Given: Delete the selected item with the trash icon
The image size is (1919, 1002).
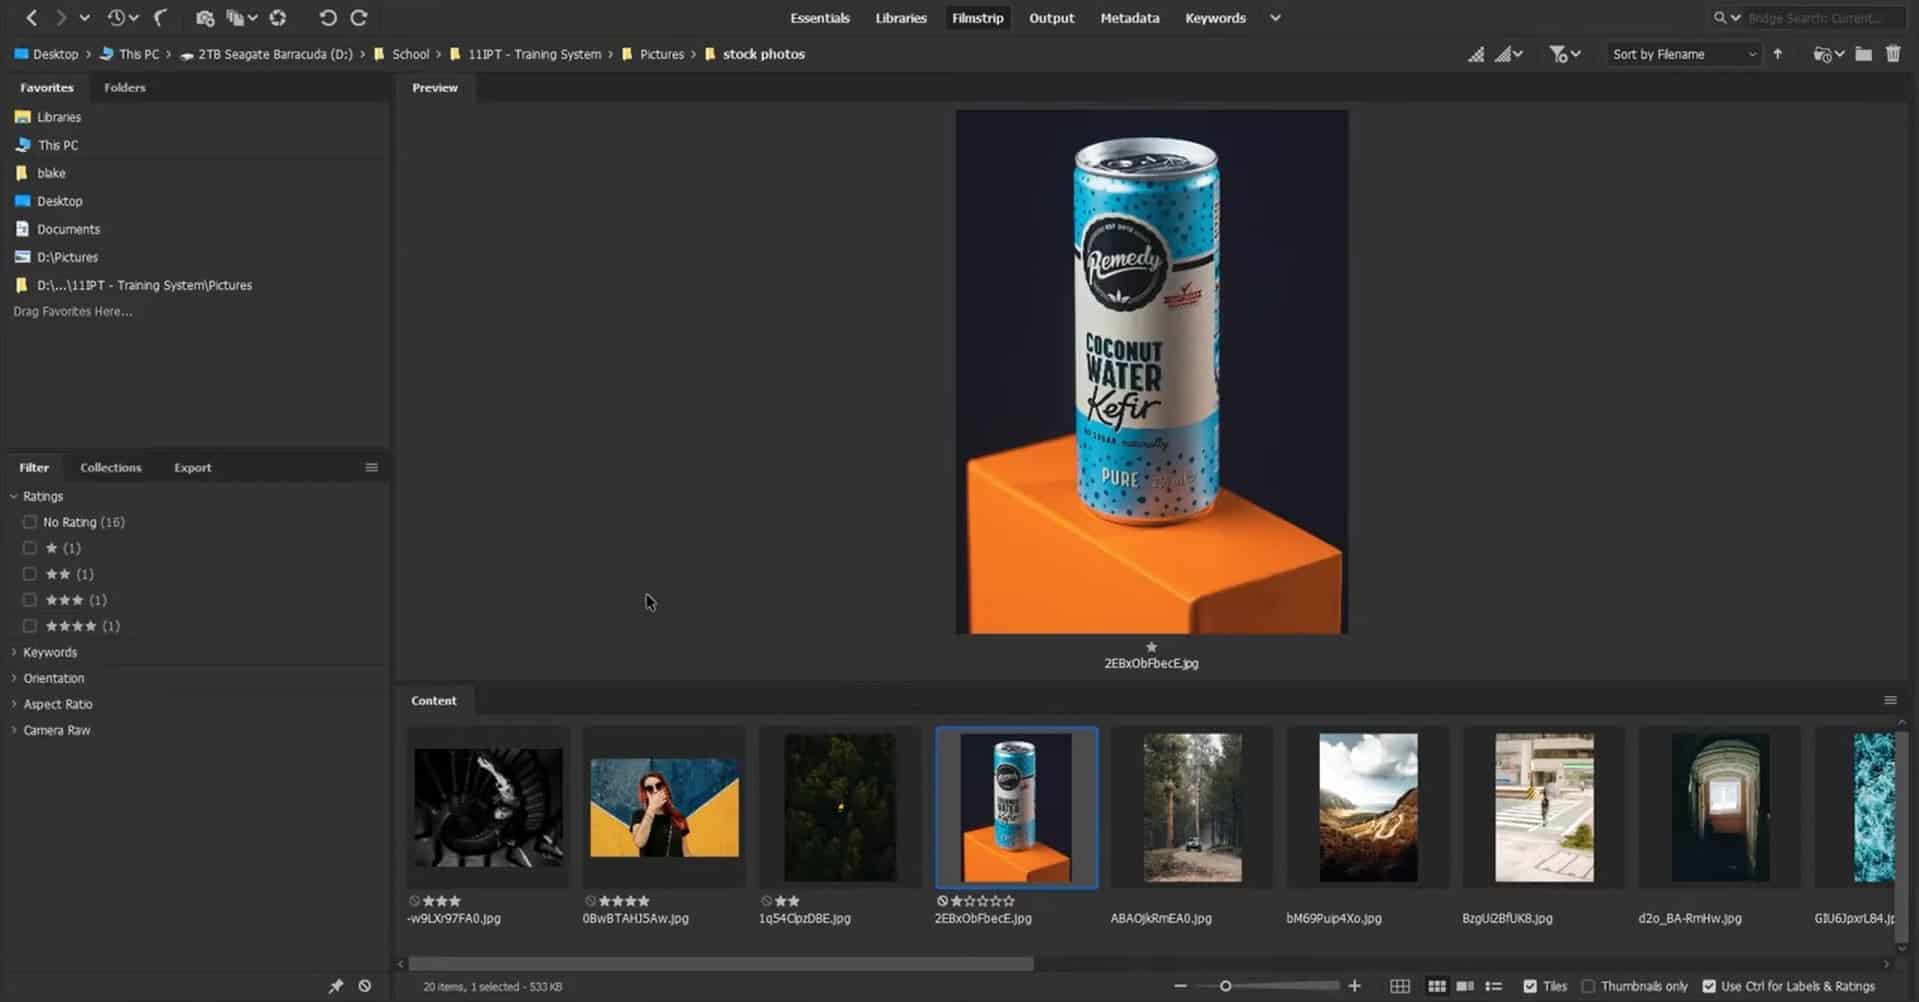Looking at the screenshot, I should (1893, 54).
